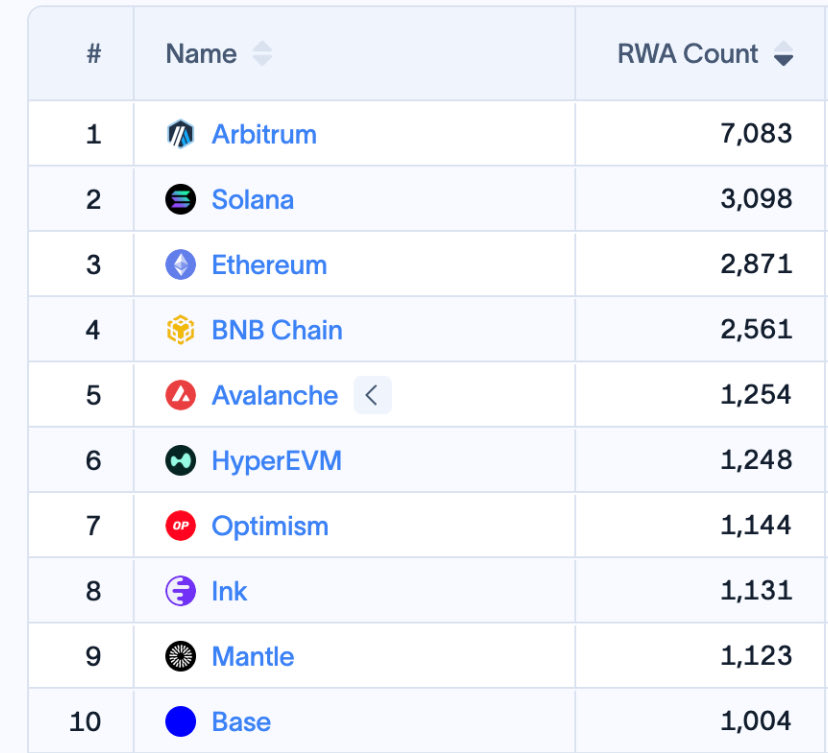Click rank number 10 in Base row
Screen dimensions: 828x753
point(85,721)
